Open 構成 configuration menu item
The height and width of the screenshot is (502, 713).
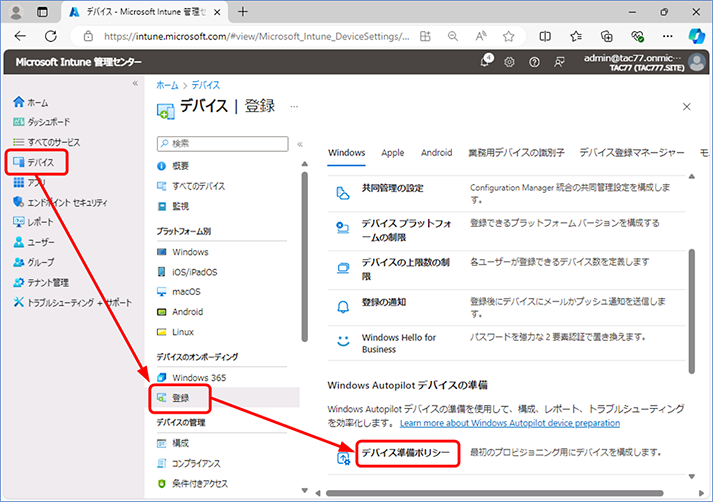coord(173,443)
